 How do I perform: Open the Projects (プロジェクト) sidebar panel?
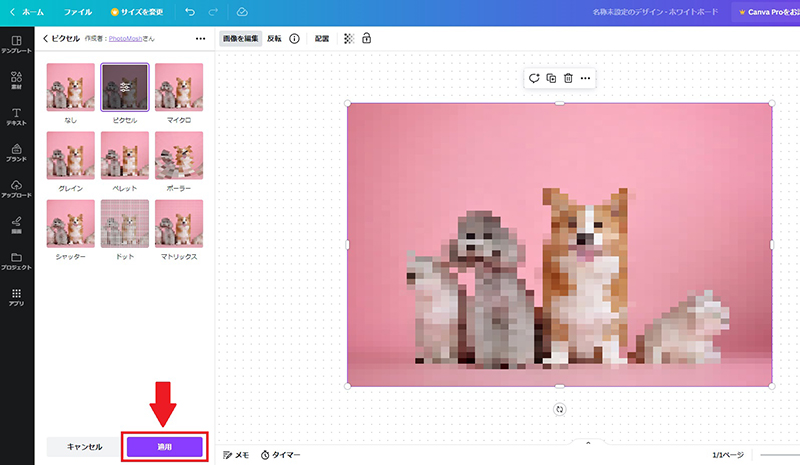[16, 261]
